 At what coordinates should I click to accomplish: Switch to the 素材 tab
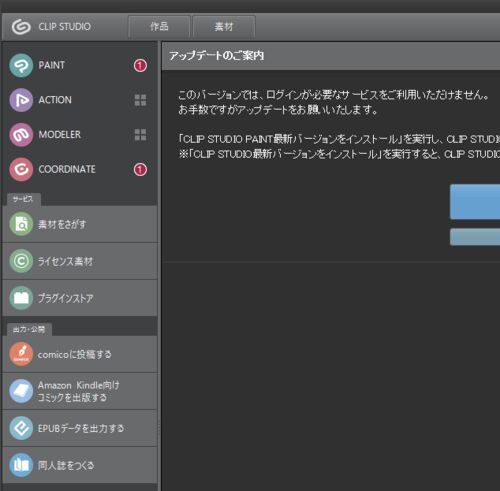224,27
